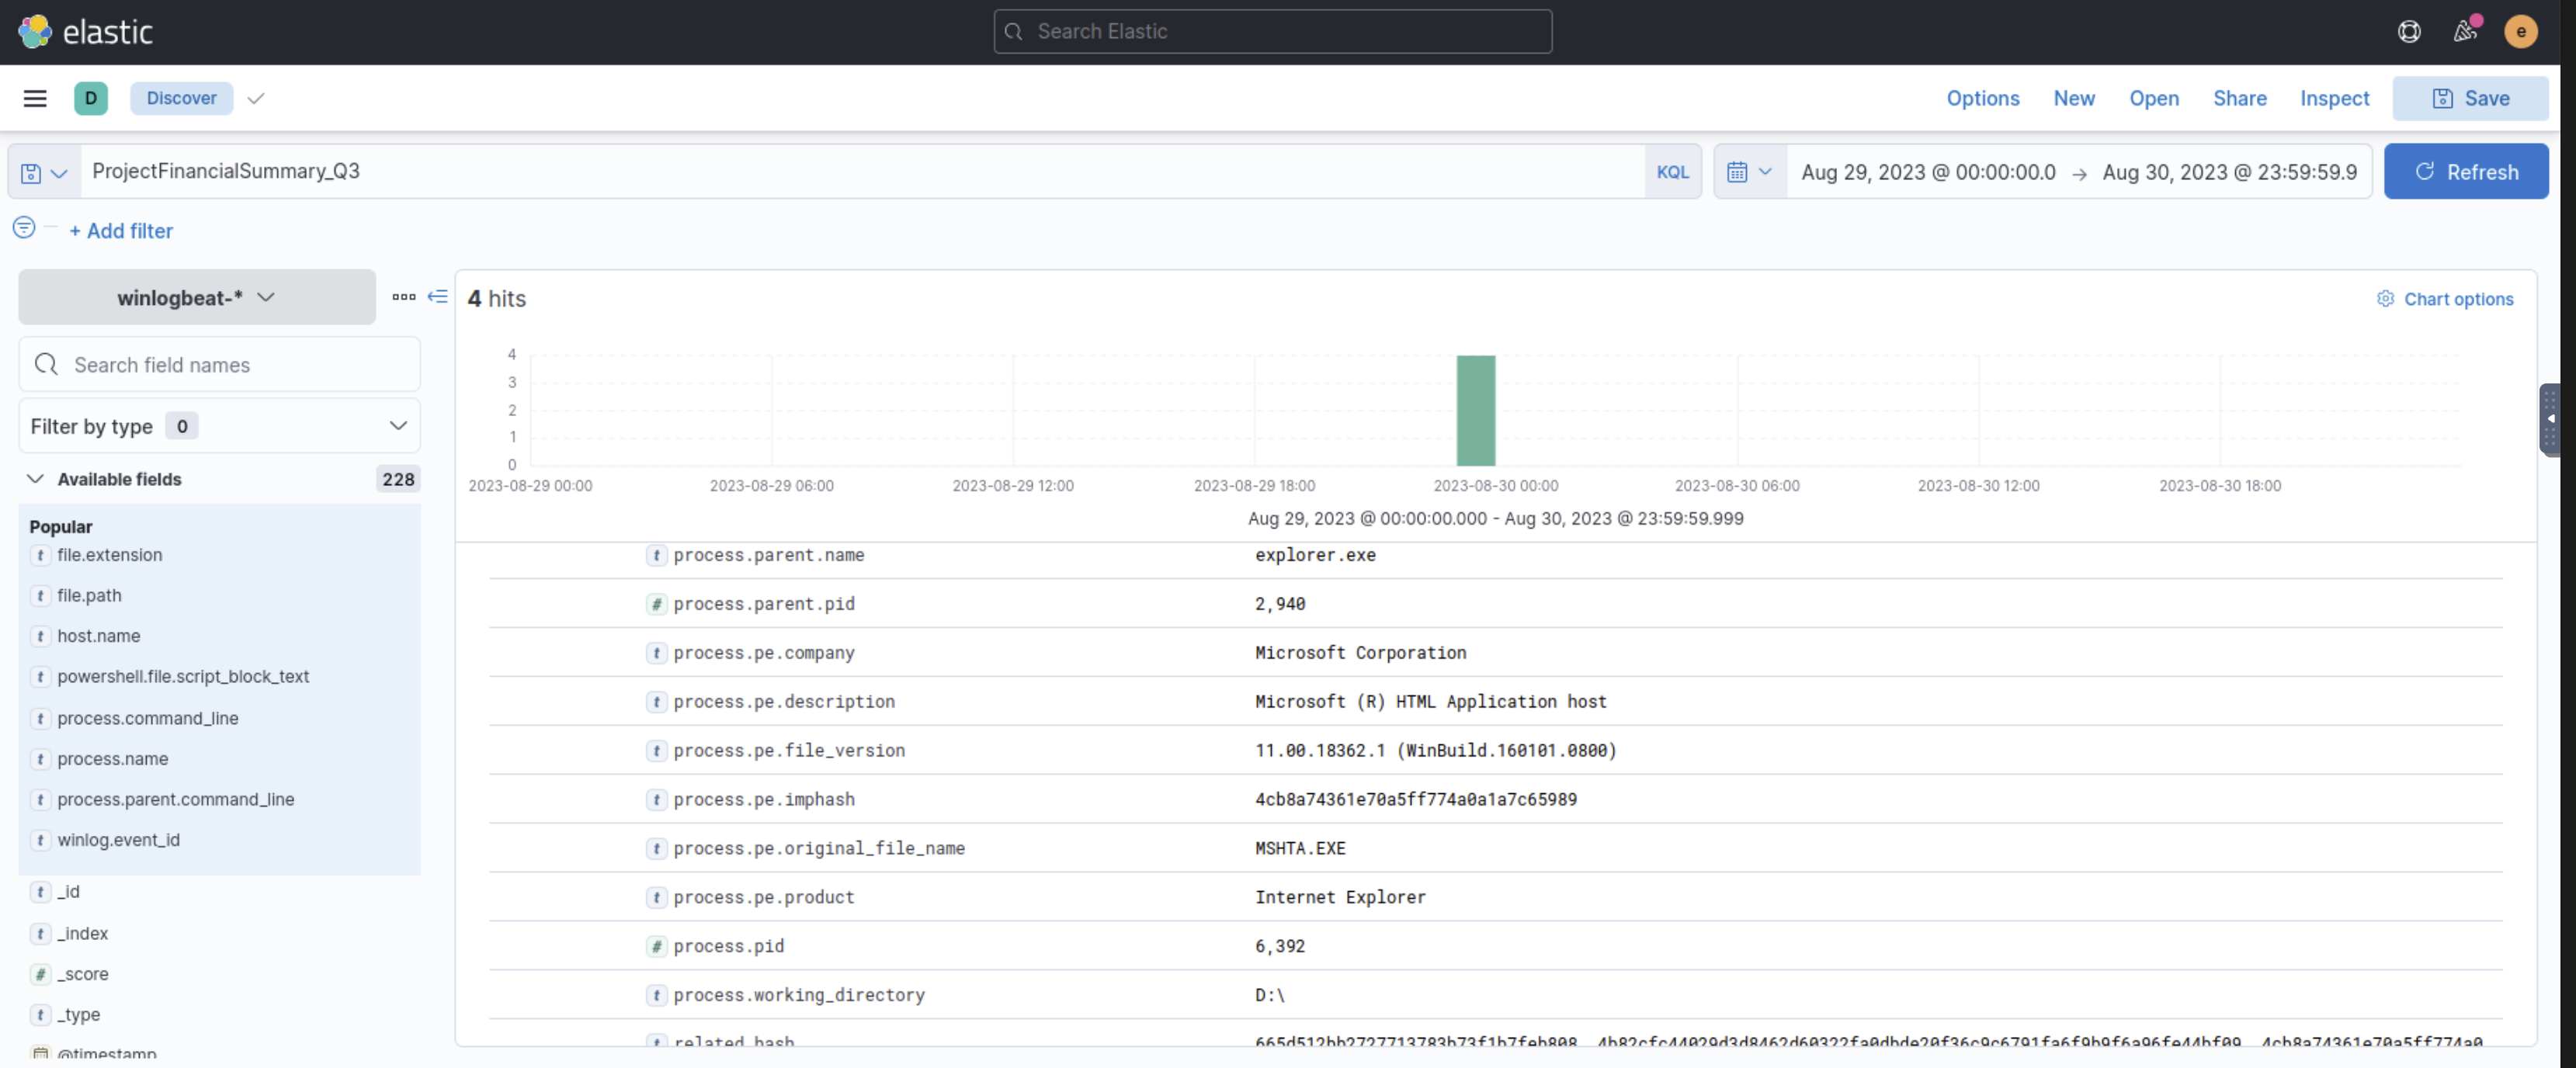Collapse the Available fields section
The height and width of the screenshot is (1068, 2576).
35,479
